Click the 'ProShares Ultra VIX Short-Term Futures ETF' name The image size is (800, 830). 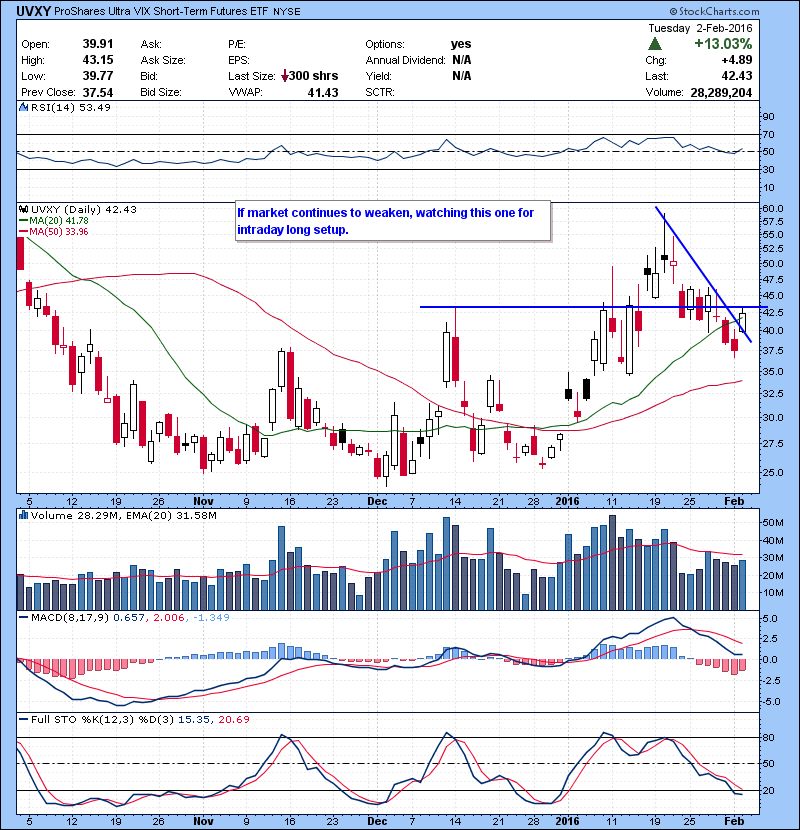click(161, 11)
